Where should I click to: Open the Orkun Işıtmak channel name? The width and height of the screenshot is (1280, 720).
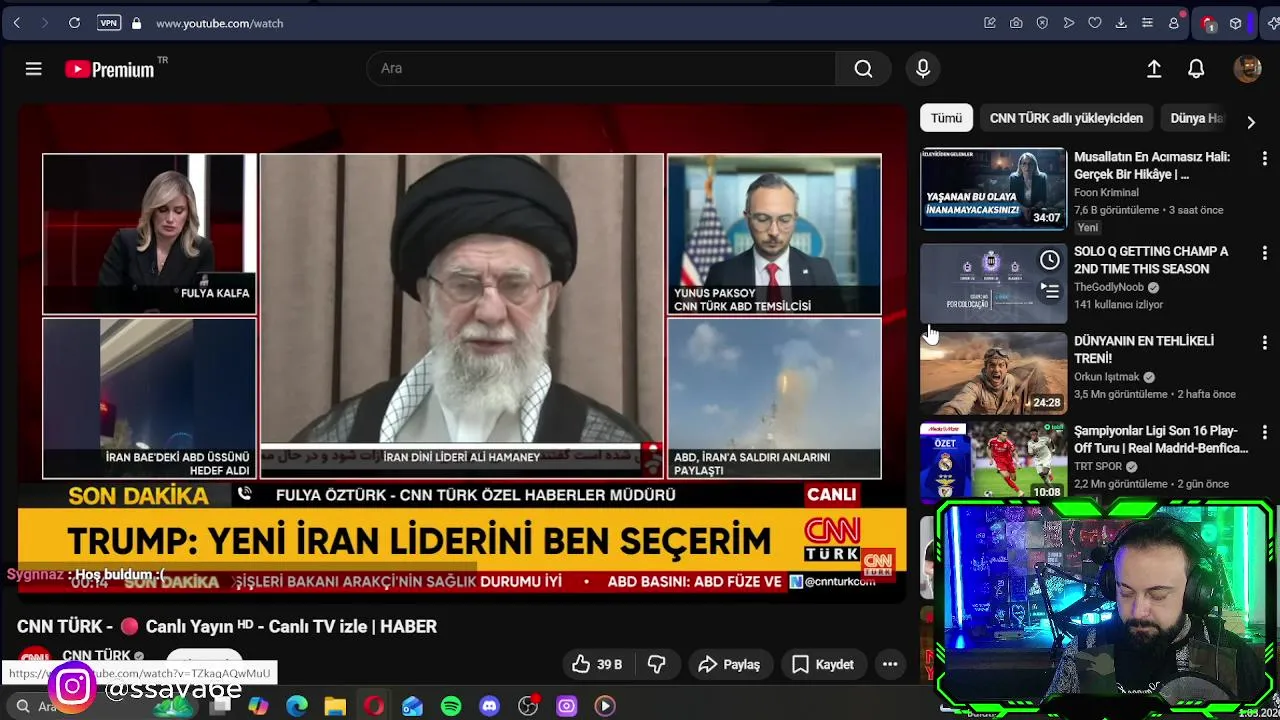coord(1107,377)
